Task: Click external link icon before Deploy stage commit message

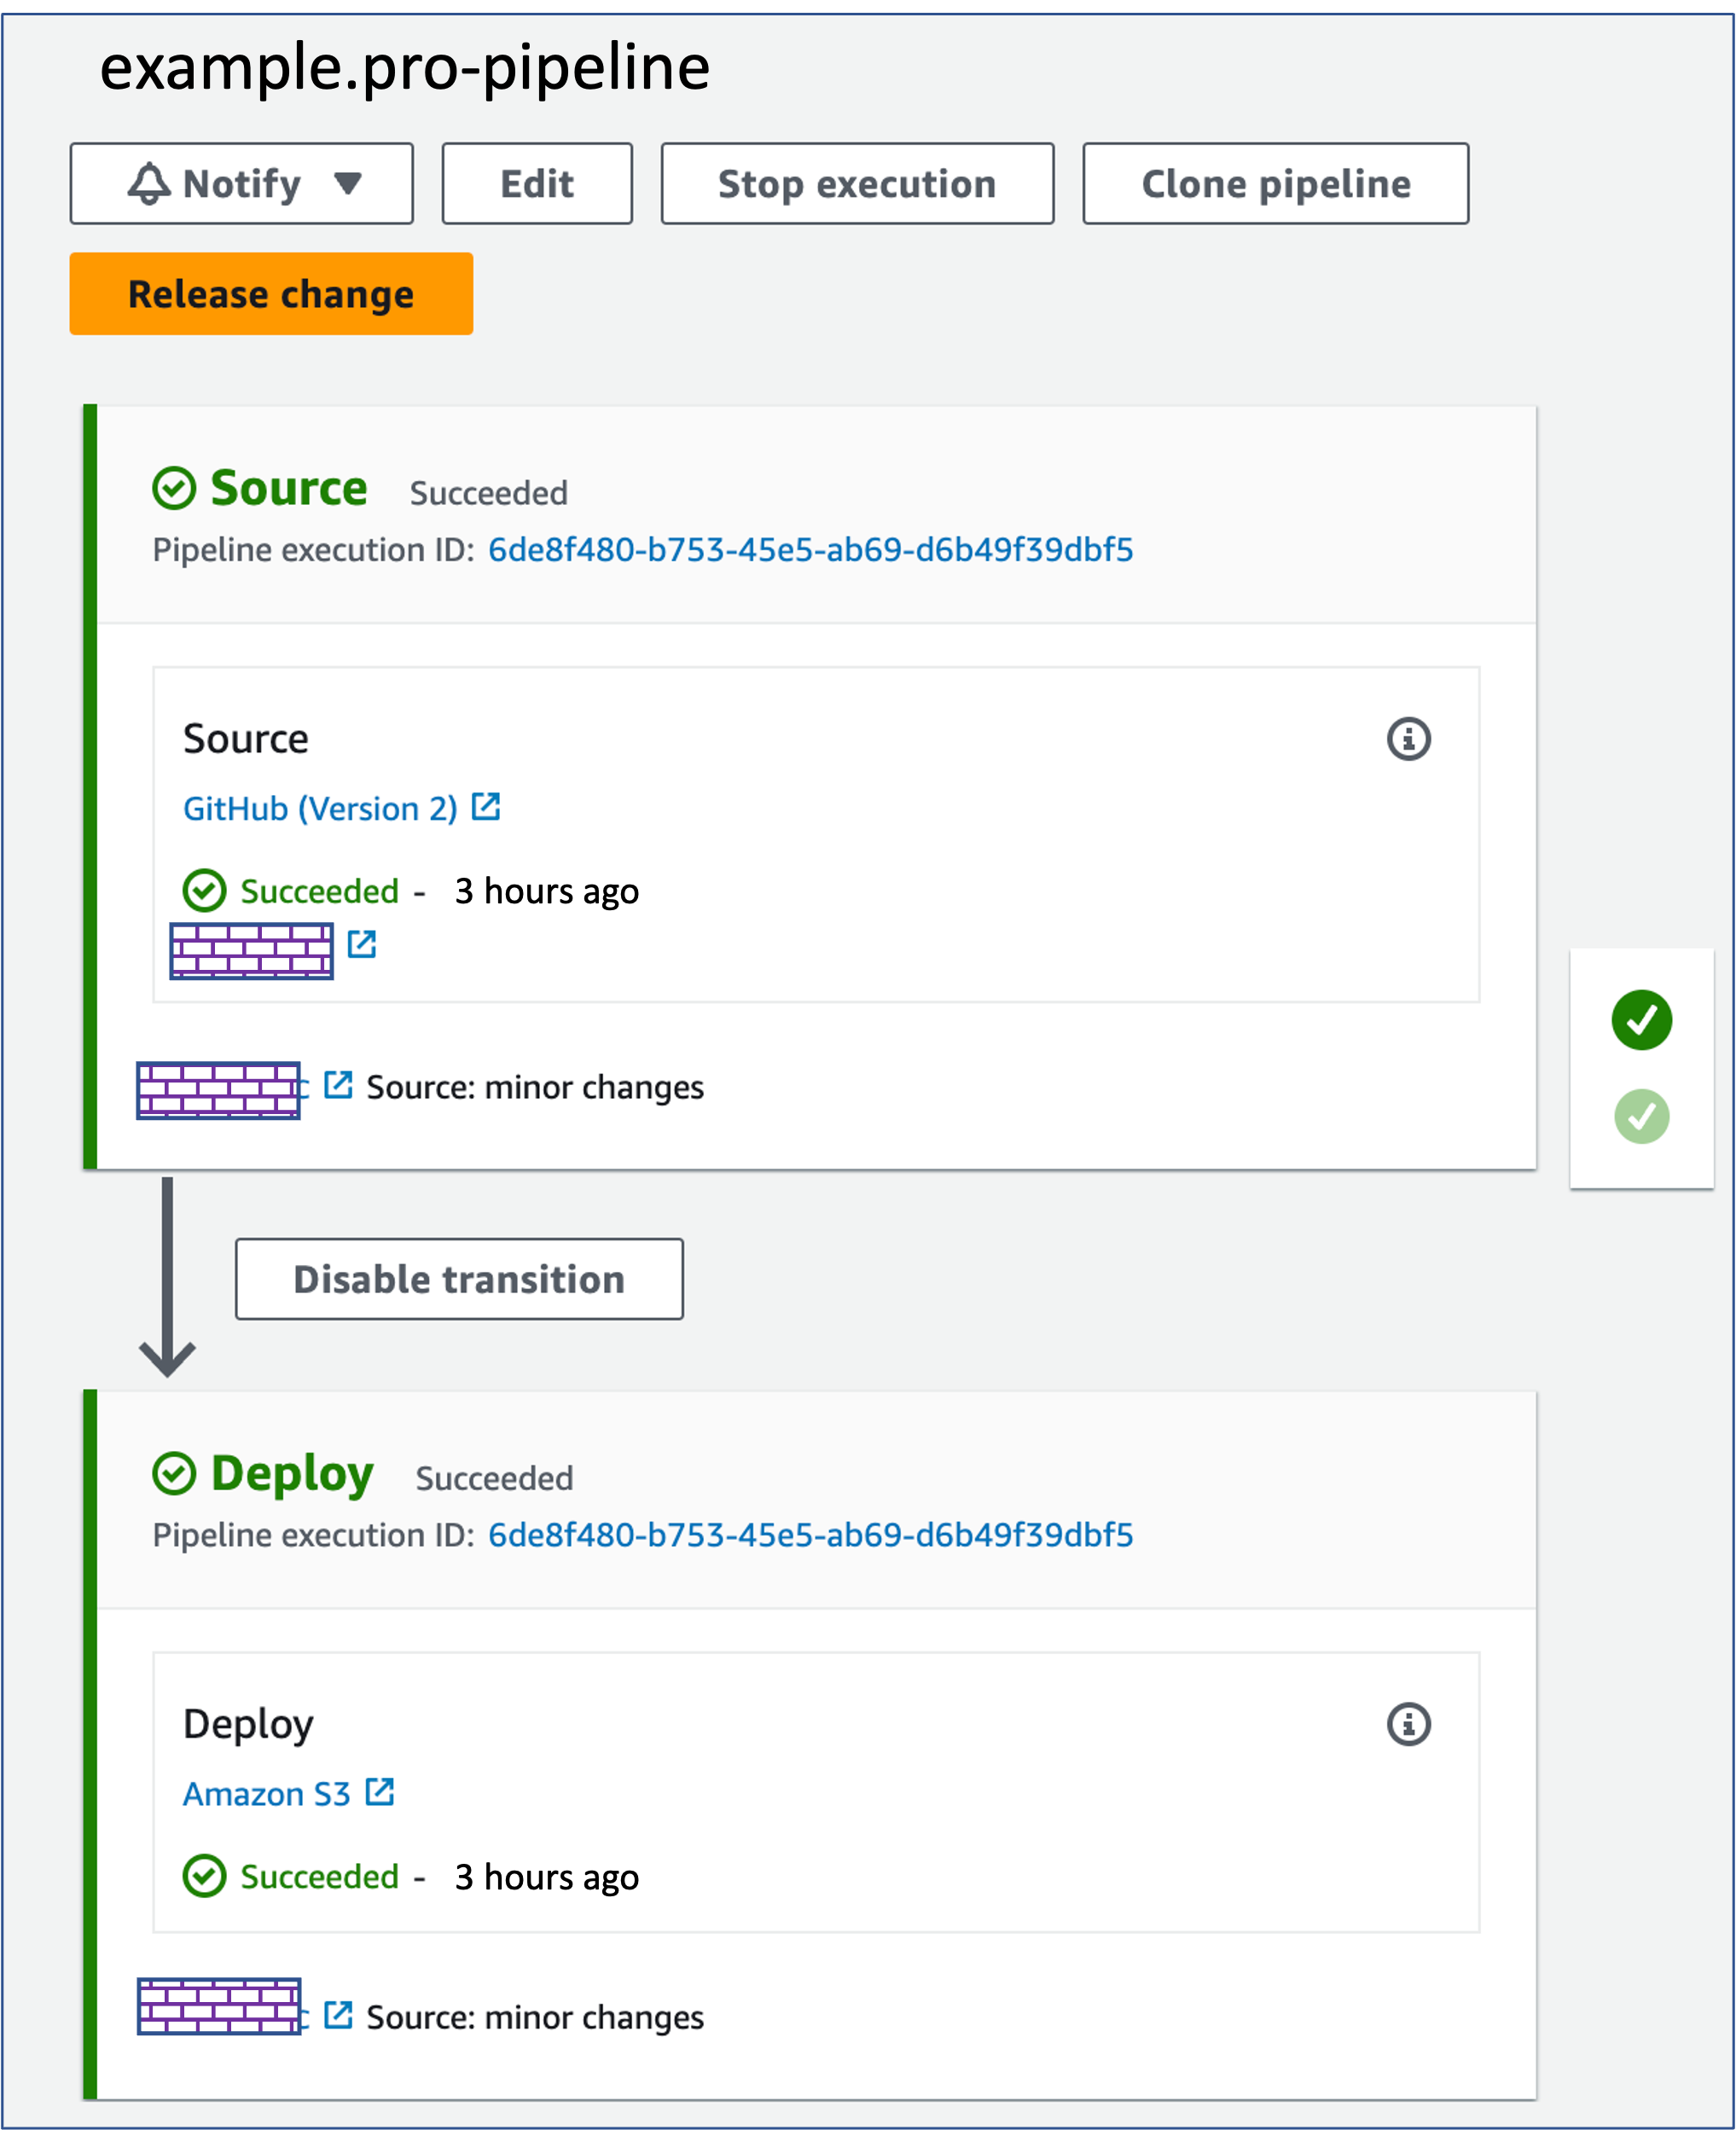Action: click(x=339, y=2014)
